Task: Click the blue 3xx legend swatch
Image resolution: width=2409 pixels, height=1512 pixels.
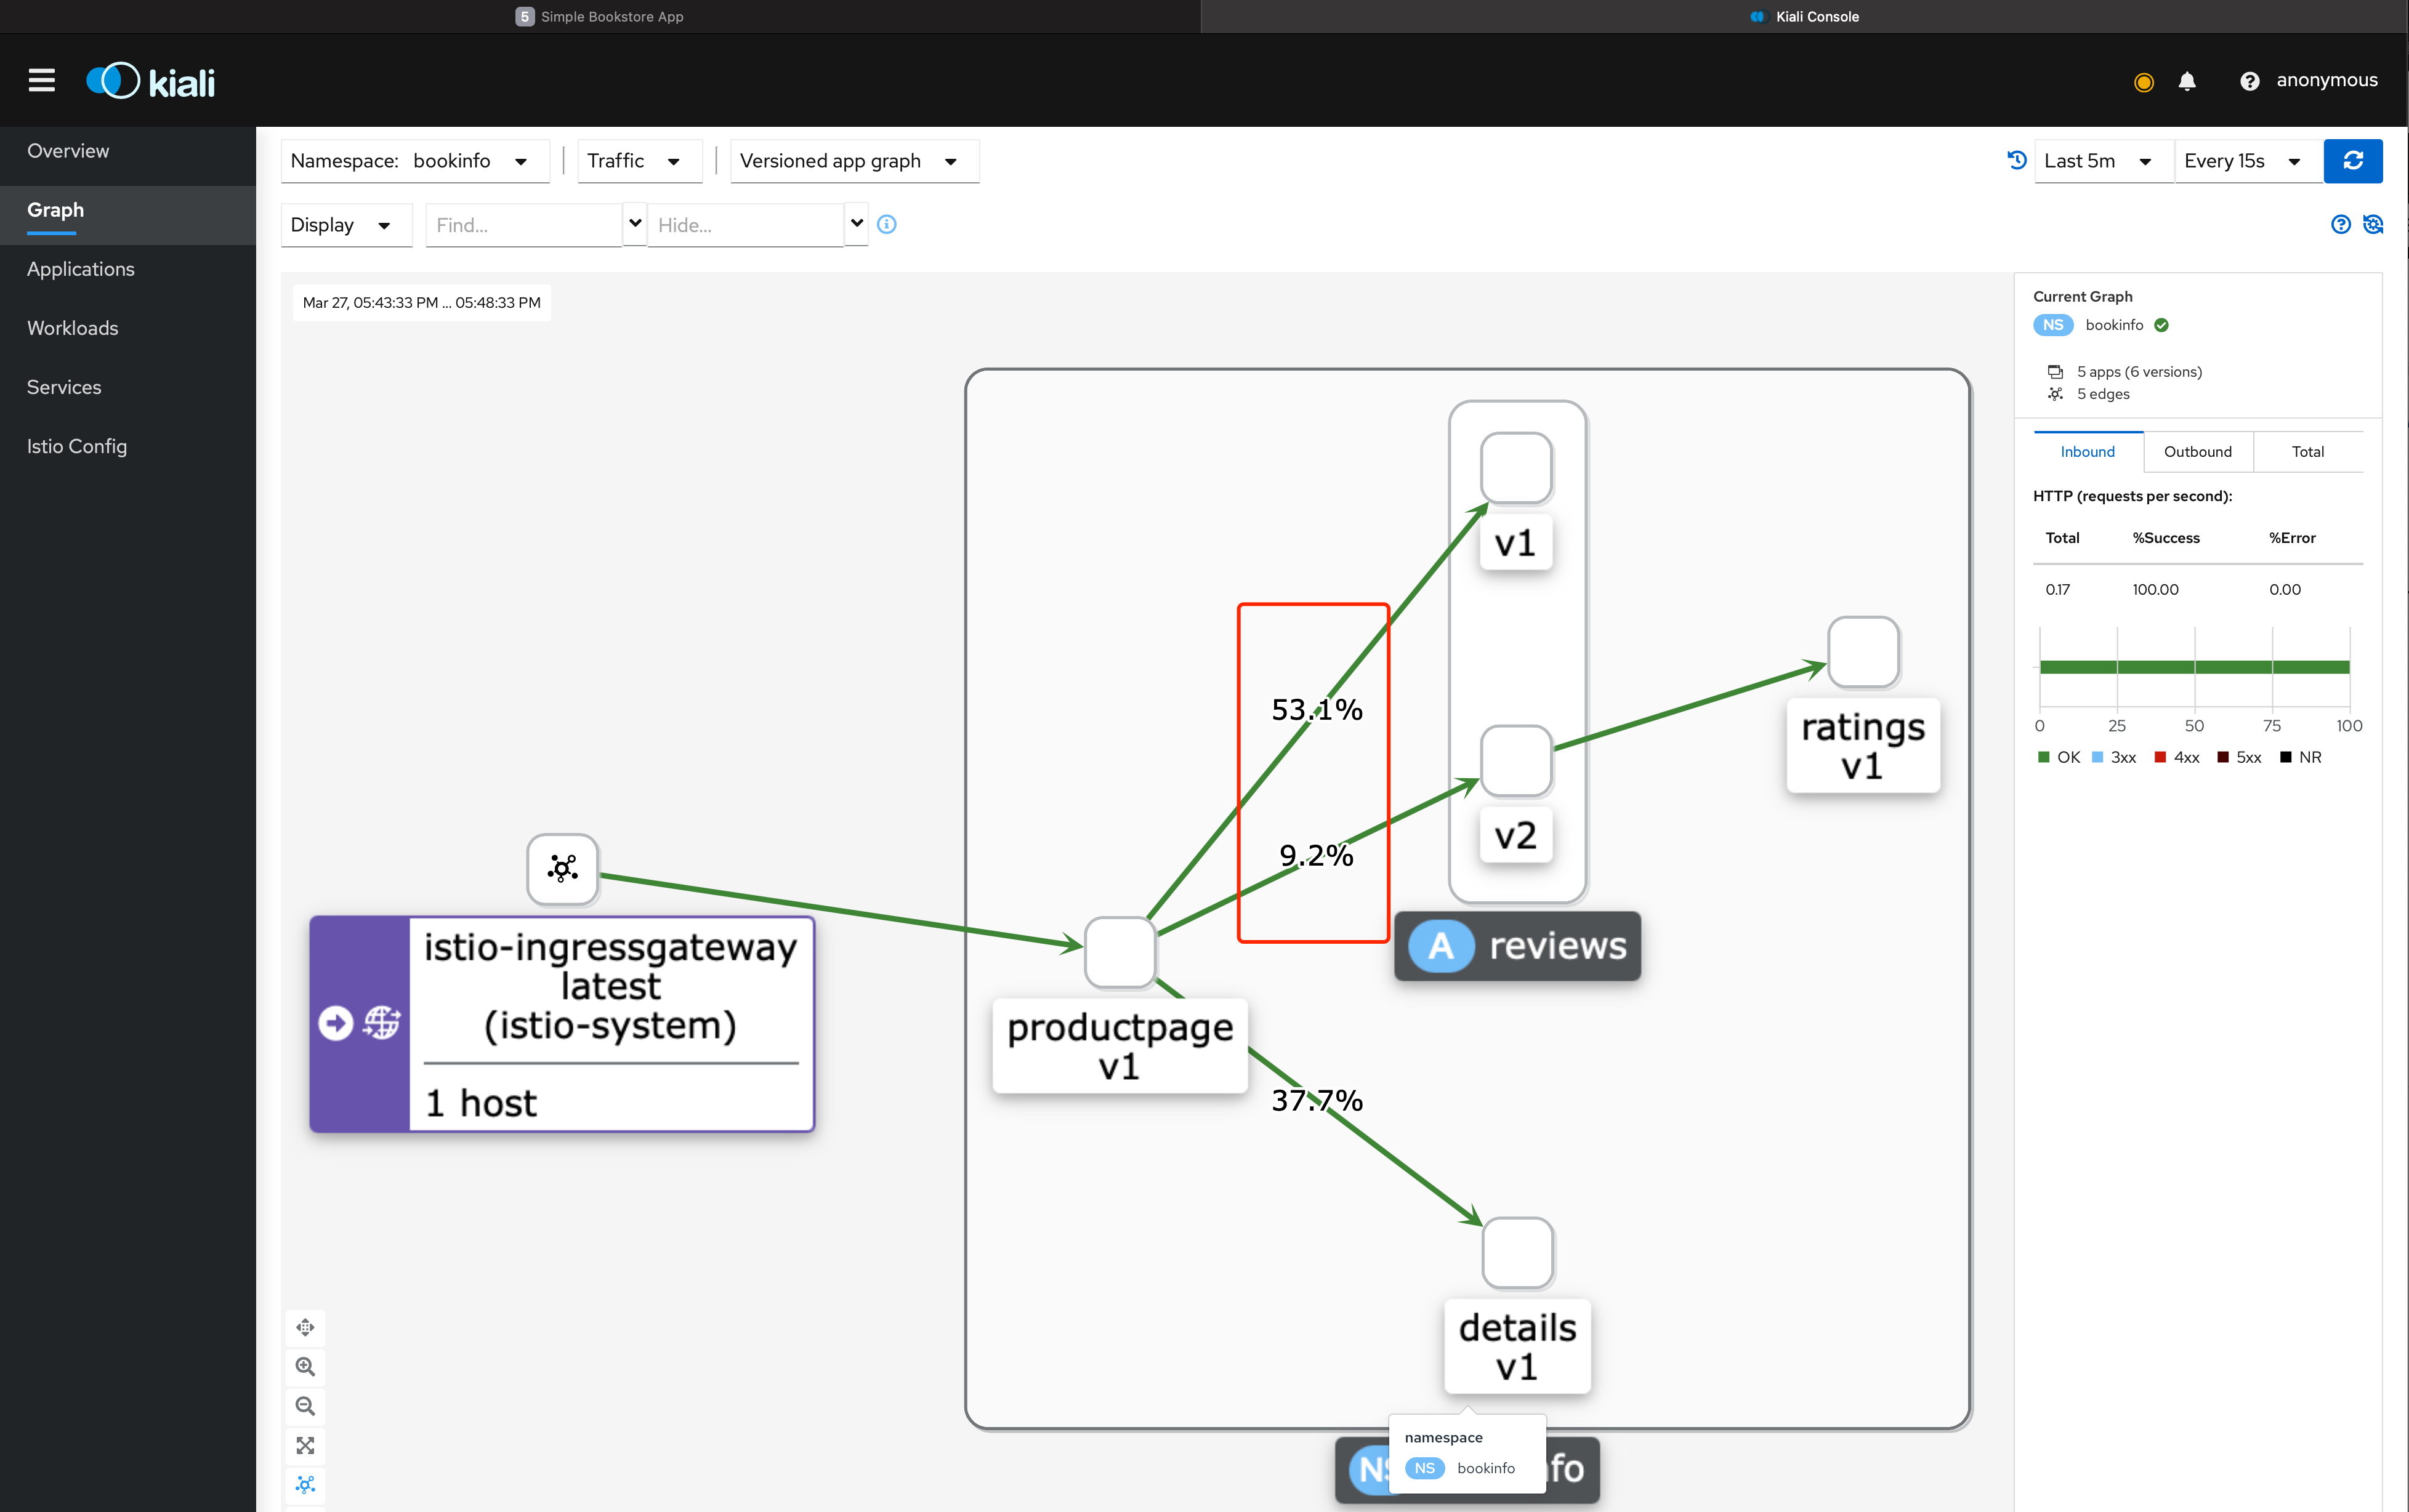Action: point(2097,757)
